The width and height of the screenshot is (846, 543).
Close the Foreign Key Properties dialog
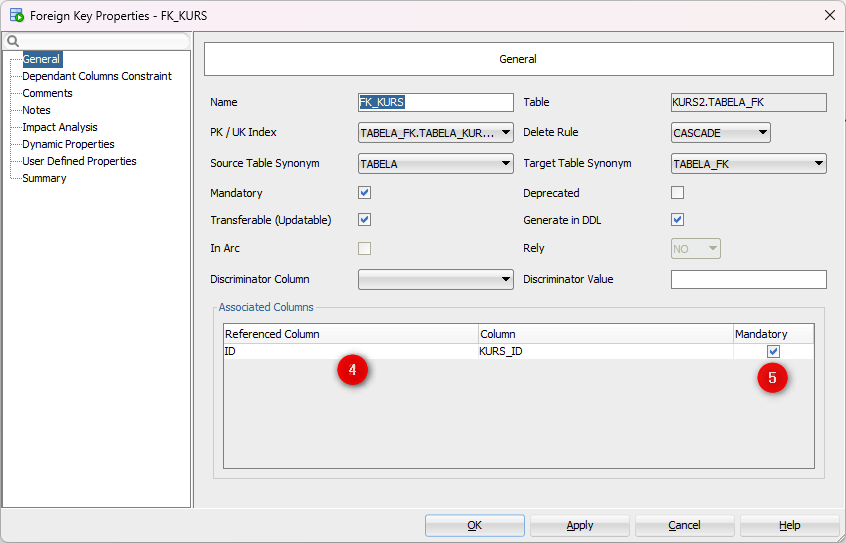pyautogui.click(x=828, y=15)
